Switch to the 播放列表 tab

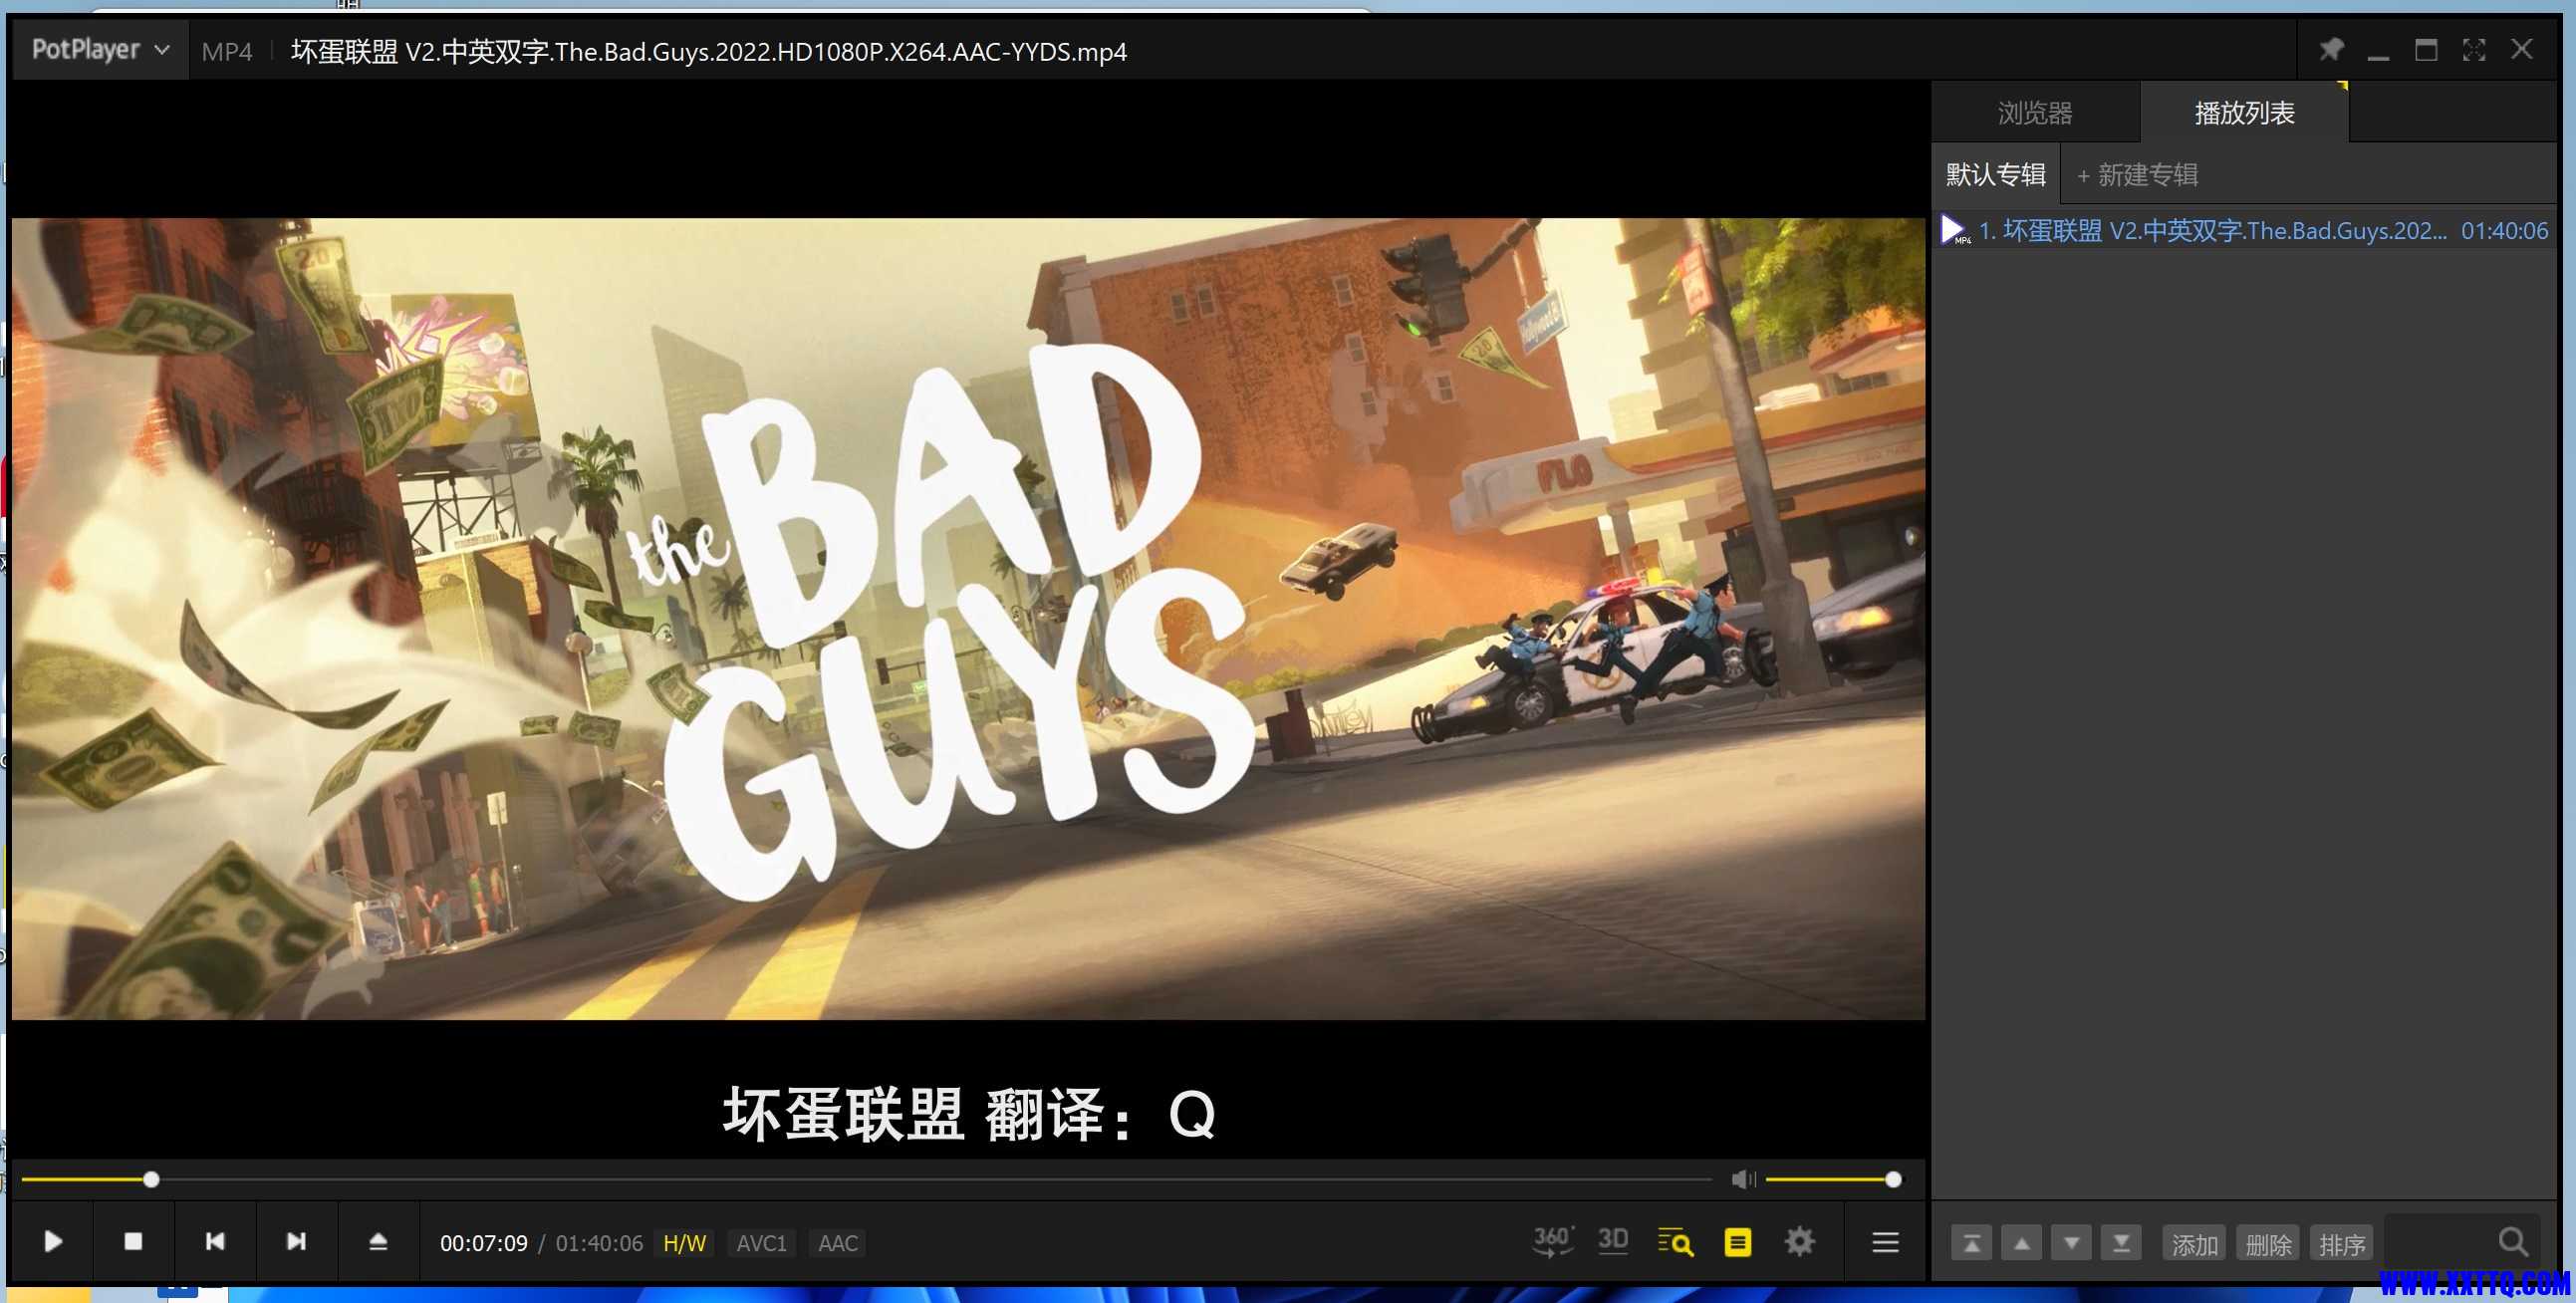click(x=2244, y=112)
